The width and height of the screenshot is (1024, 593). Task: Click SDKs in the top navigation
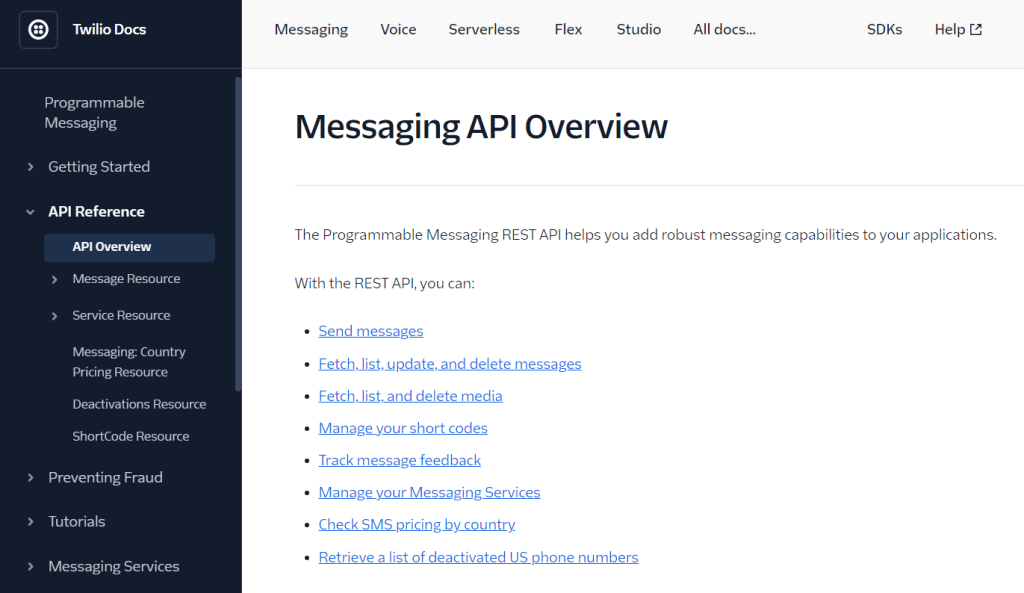pos(884,29)
